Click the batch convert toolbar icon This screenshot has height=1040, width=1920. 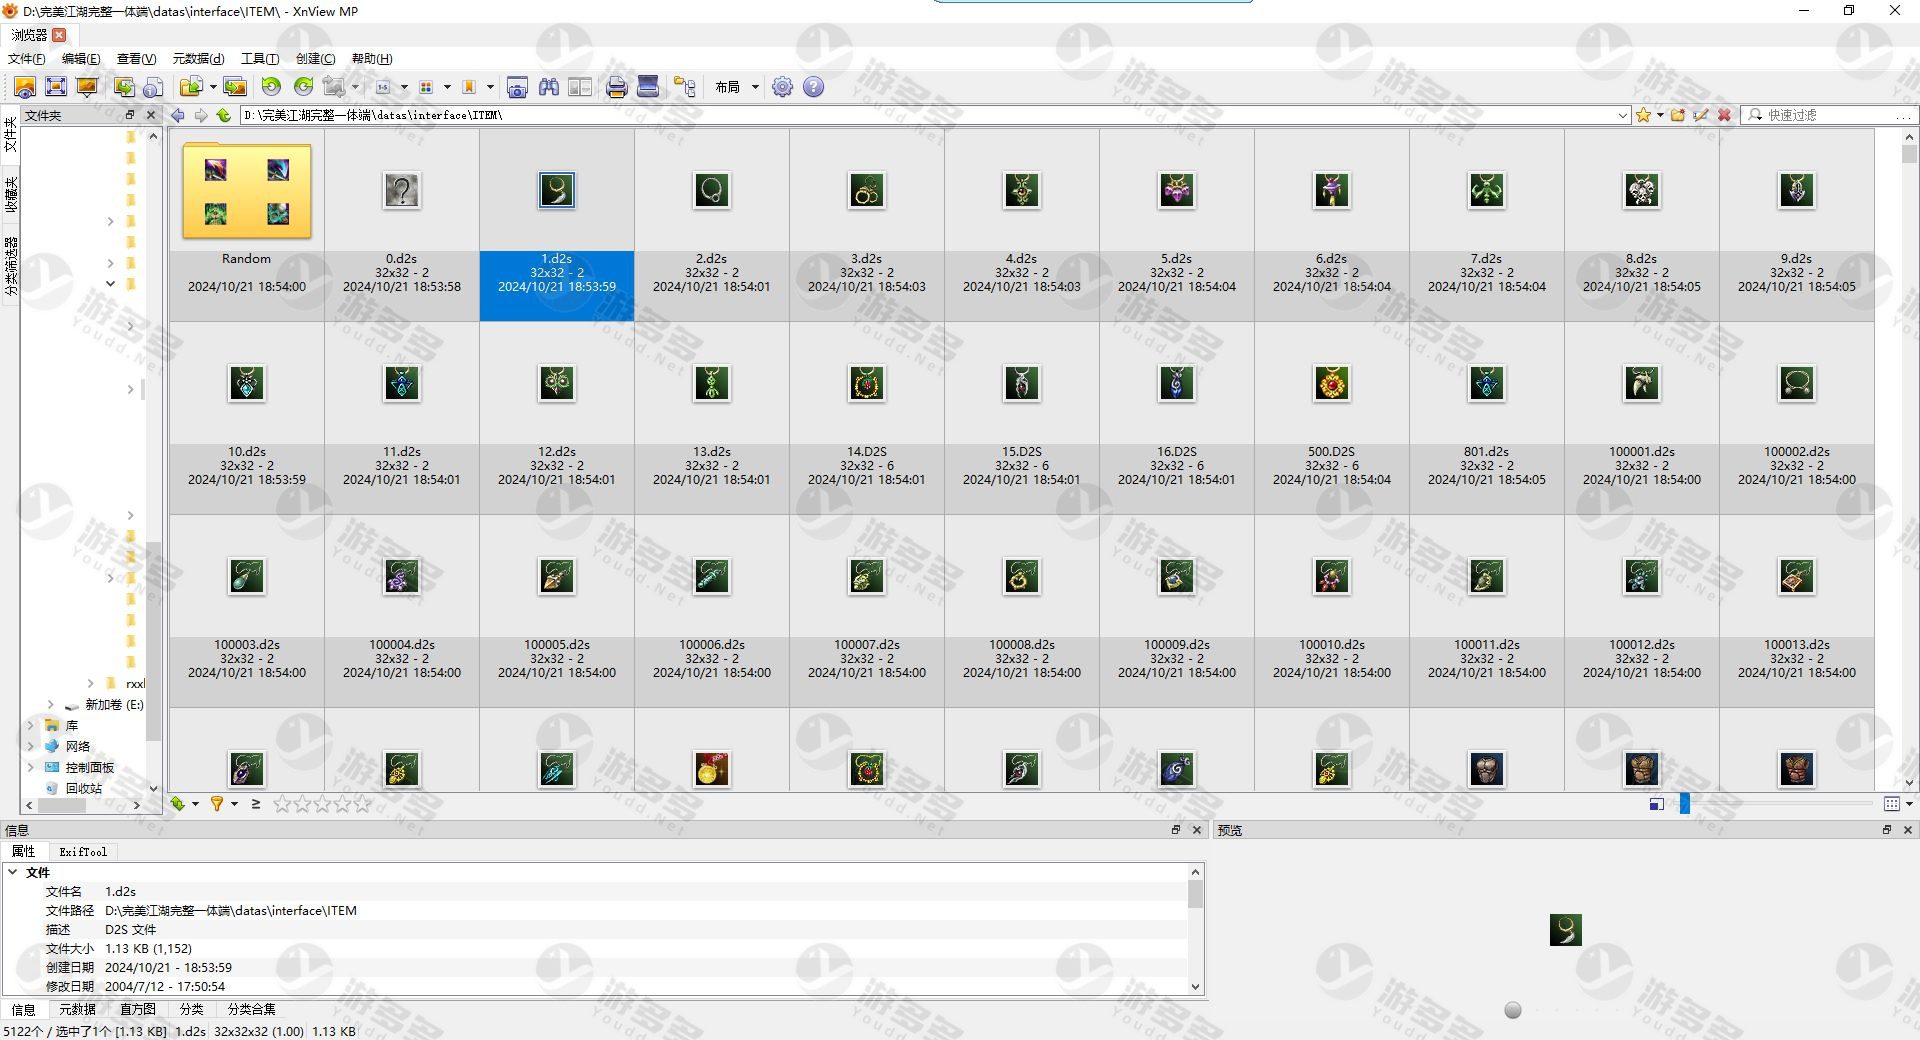(x=124, y=87)
